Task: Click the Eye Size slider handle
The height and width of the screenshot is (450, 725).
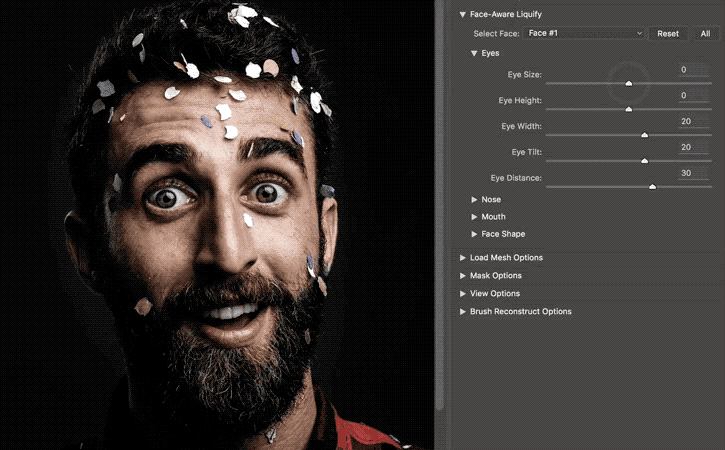Action: coord(629,84)
